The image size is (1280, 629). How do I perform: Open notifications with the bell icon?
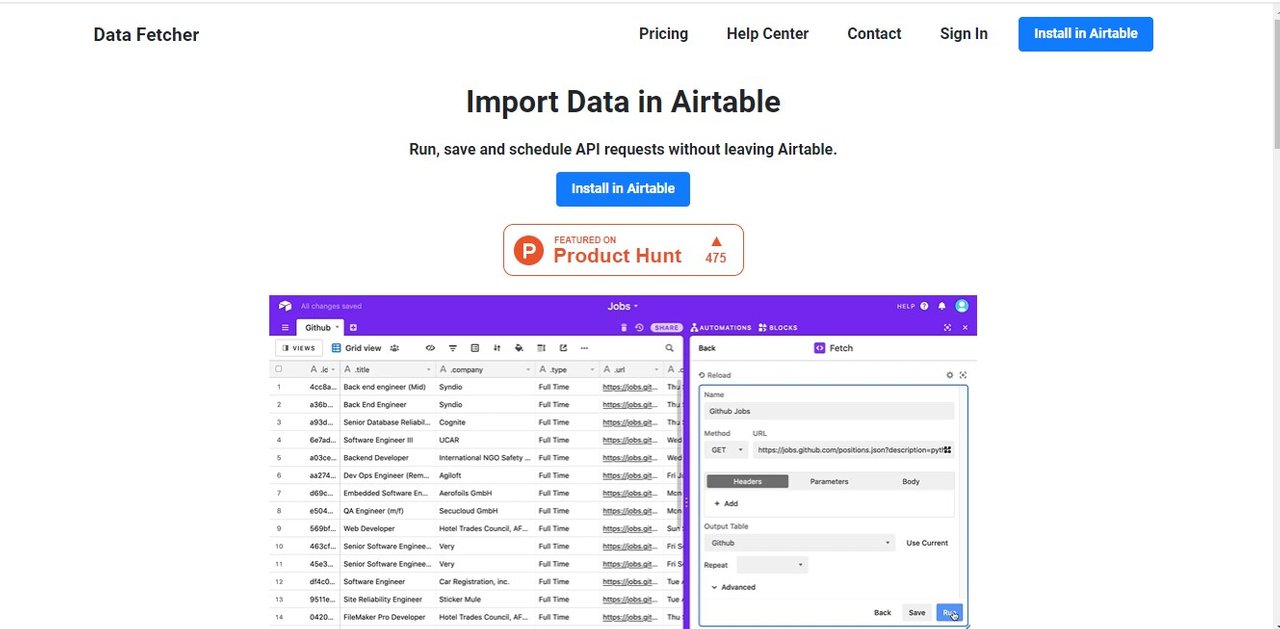[942, 306]
